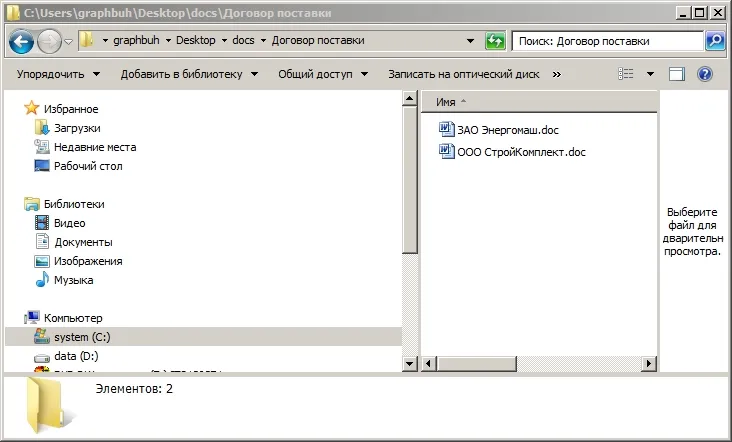Click the green refresh button beside address bar
732x442 pixels.
coord(495,41)
